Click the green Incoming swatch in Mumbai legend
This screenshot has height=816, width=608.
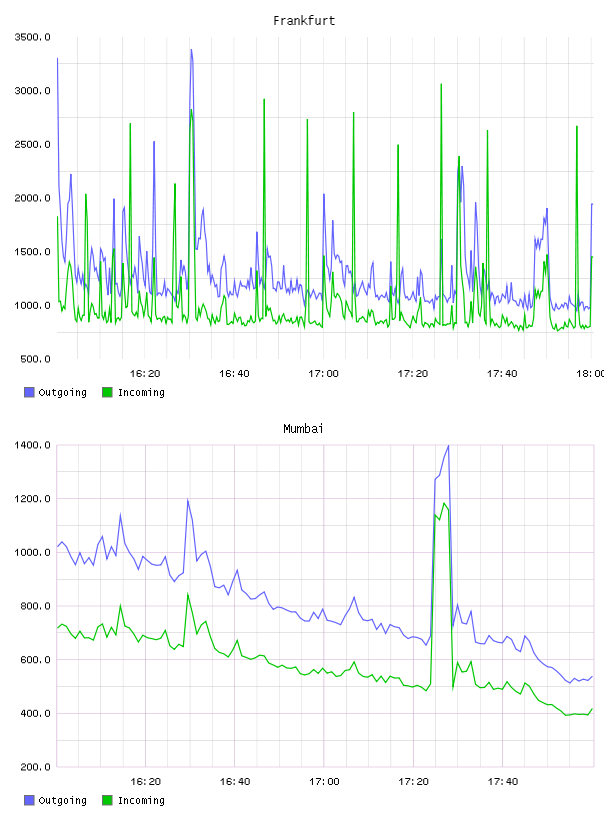[x=107, y=800]
